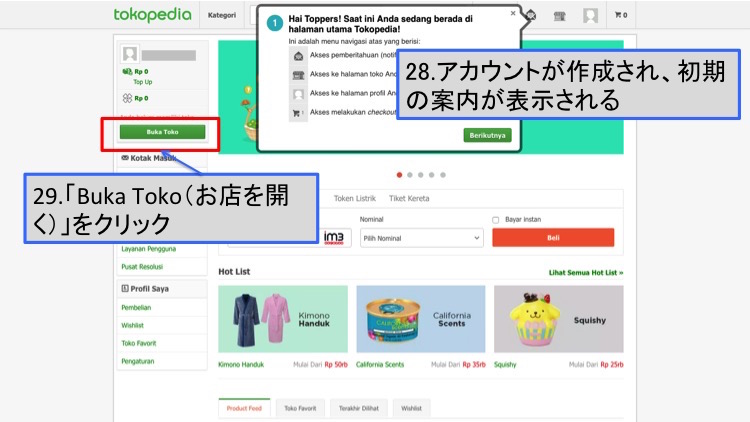The image size is (750, 422).
Task: Click the cart icon in tour list
Action: pyautogui.click(x=298, y=113)
